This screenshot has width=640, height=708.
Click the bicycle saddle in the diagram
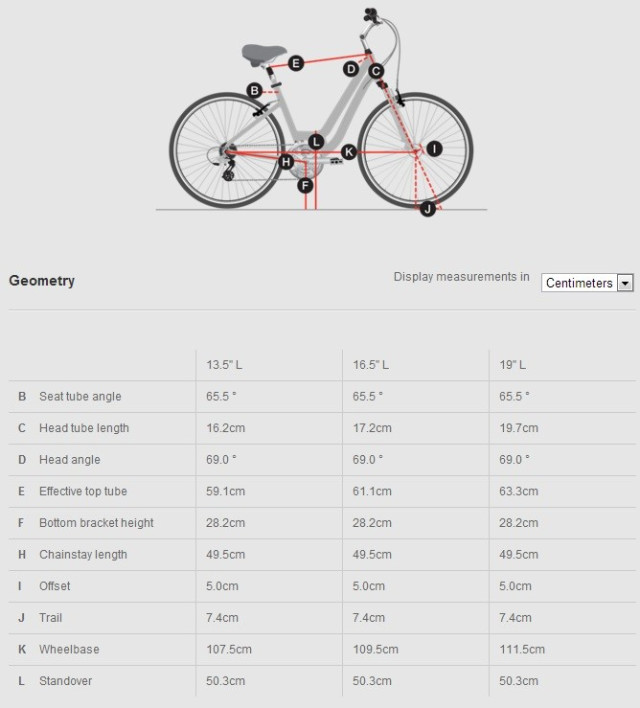click(264, 53)
